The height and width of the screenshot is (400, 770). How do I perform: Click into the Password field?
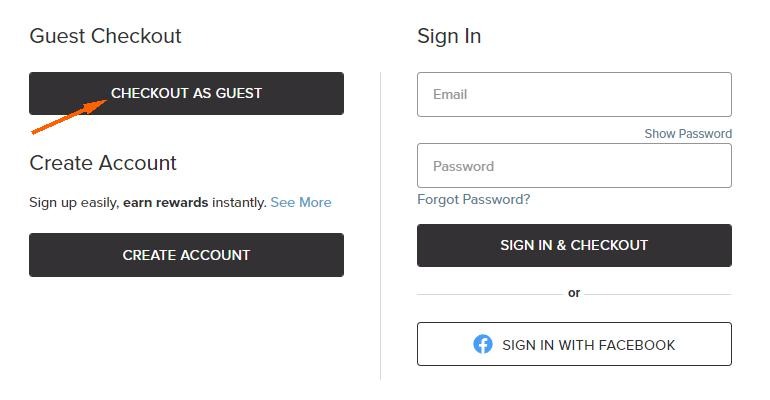(x=574, y=166)
